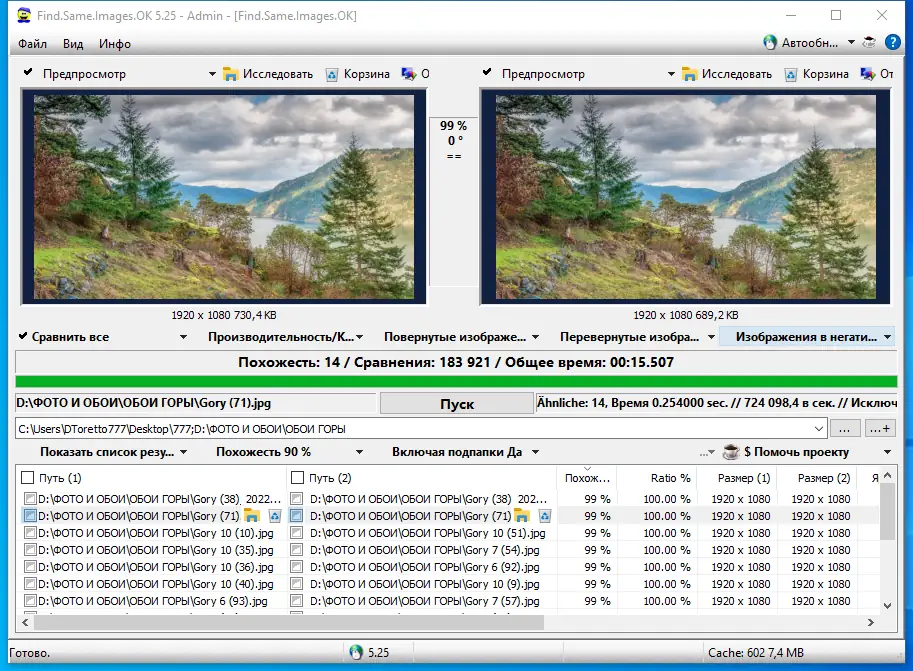Click recycle icon in Путь (1) Gory (71) row
913x671 pixels.
(275, 515)
